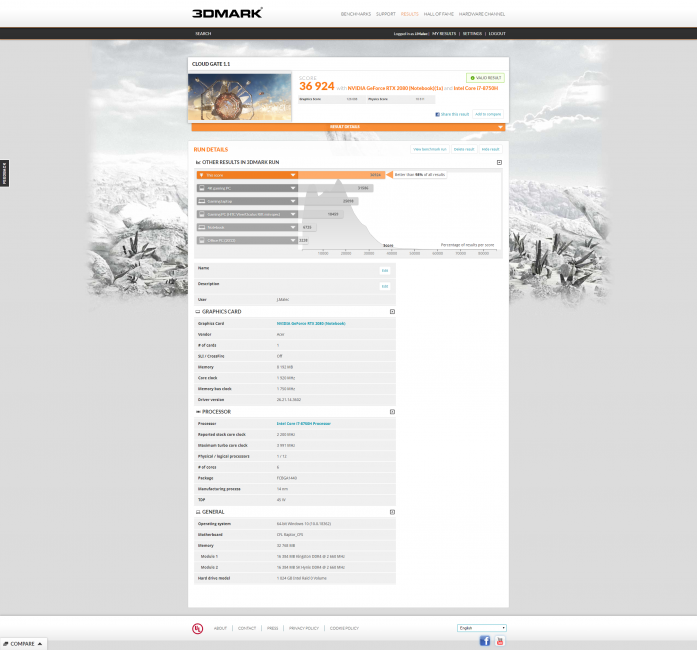
Task: Open the NVIDIA GeForce RTX 2080 Notebook link
Action: [x=311, y=324]
